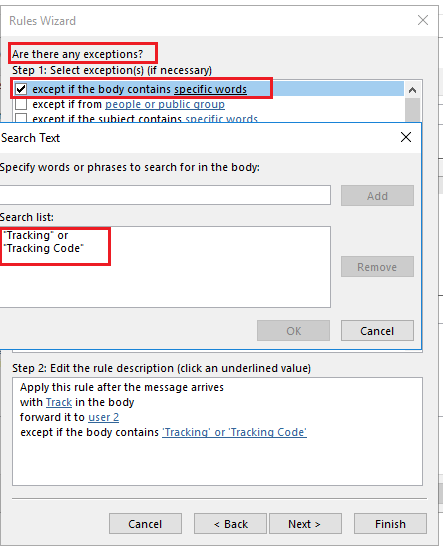The image size is (443, 548).
Task: Go to the previous step with Back
Action: click(x=231, y=524)
